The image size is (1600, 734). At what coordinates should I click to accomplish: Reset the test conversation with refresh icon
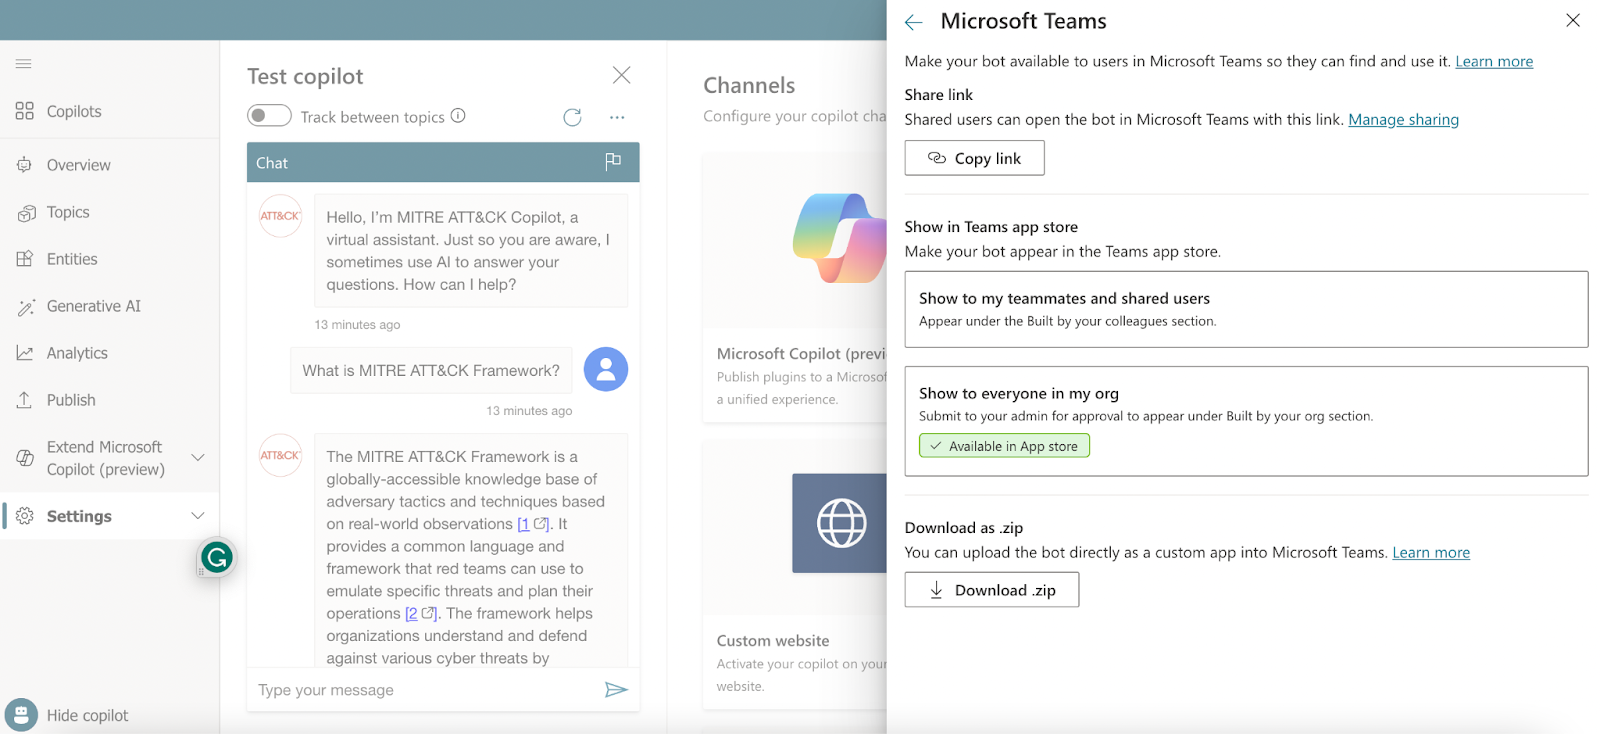tap(572, 117)
